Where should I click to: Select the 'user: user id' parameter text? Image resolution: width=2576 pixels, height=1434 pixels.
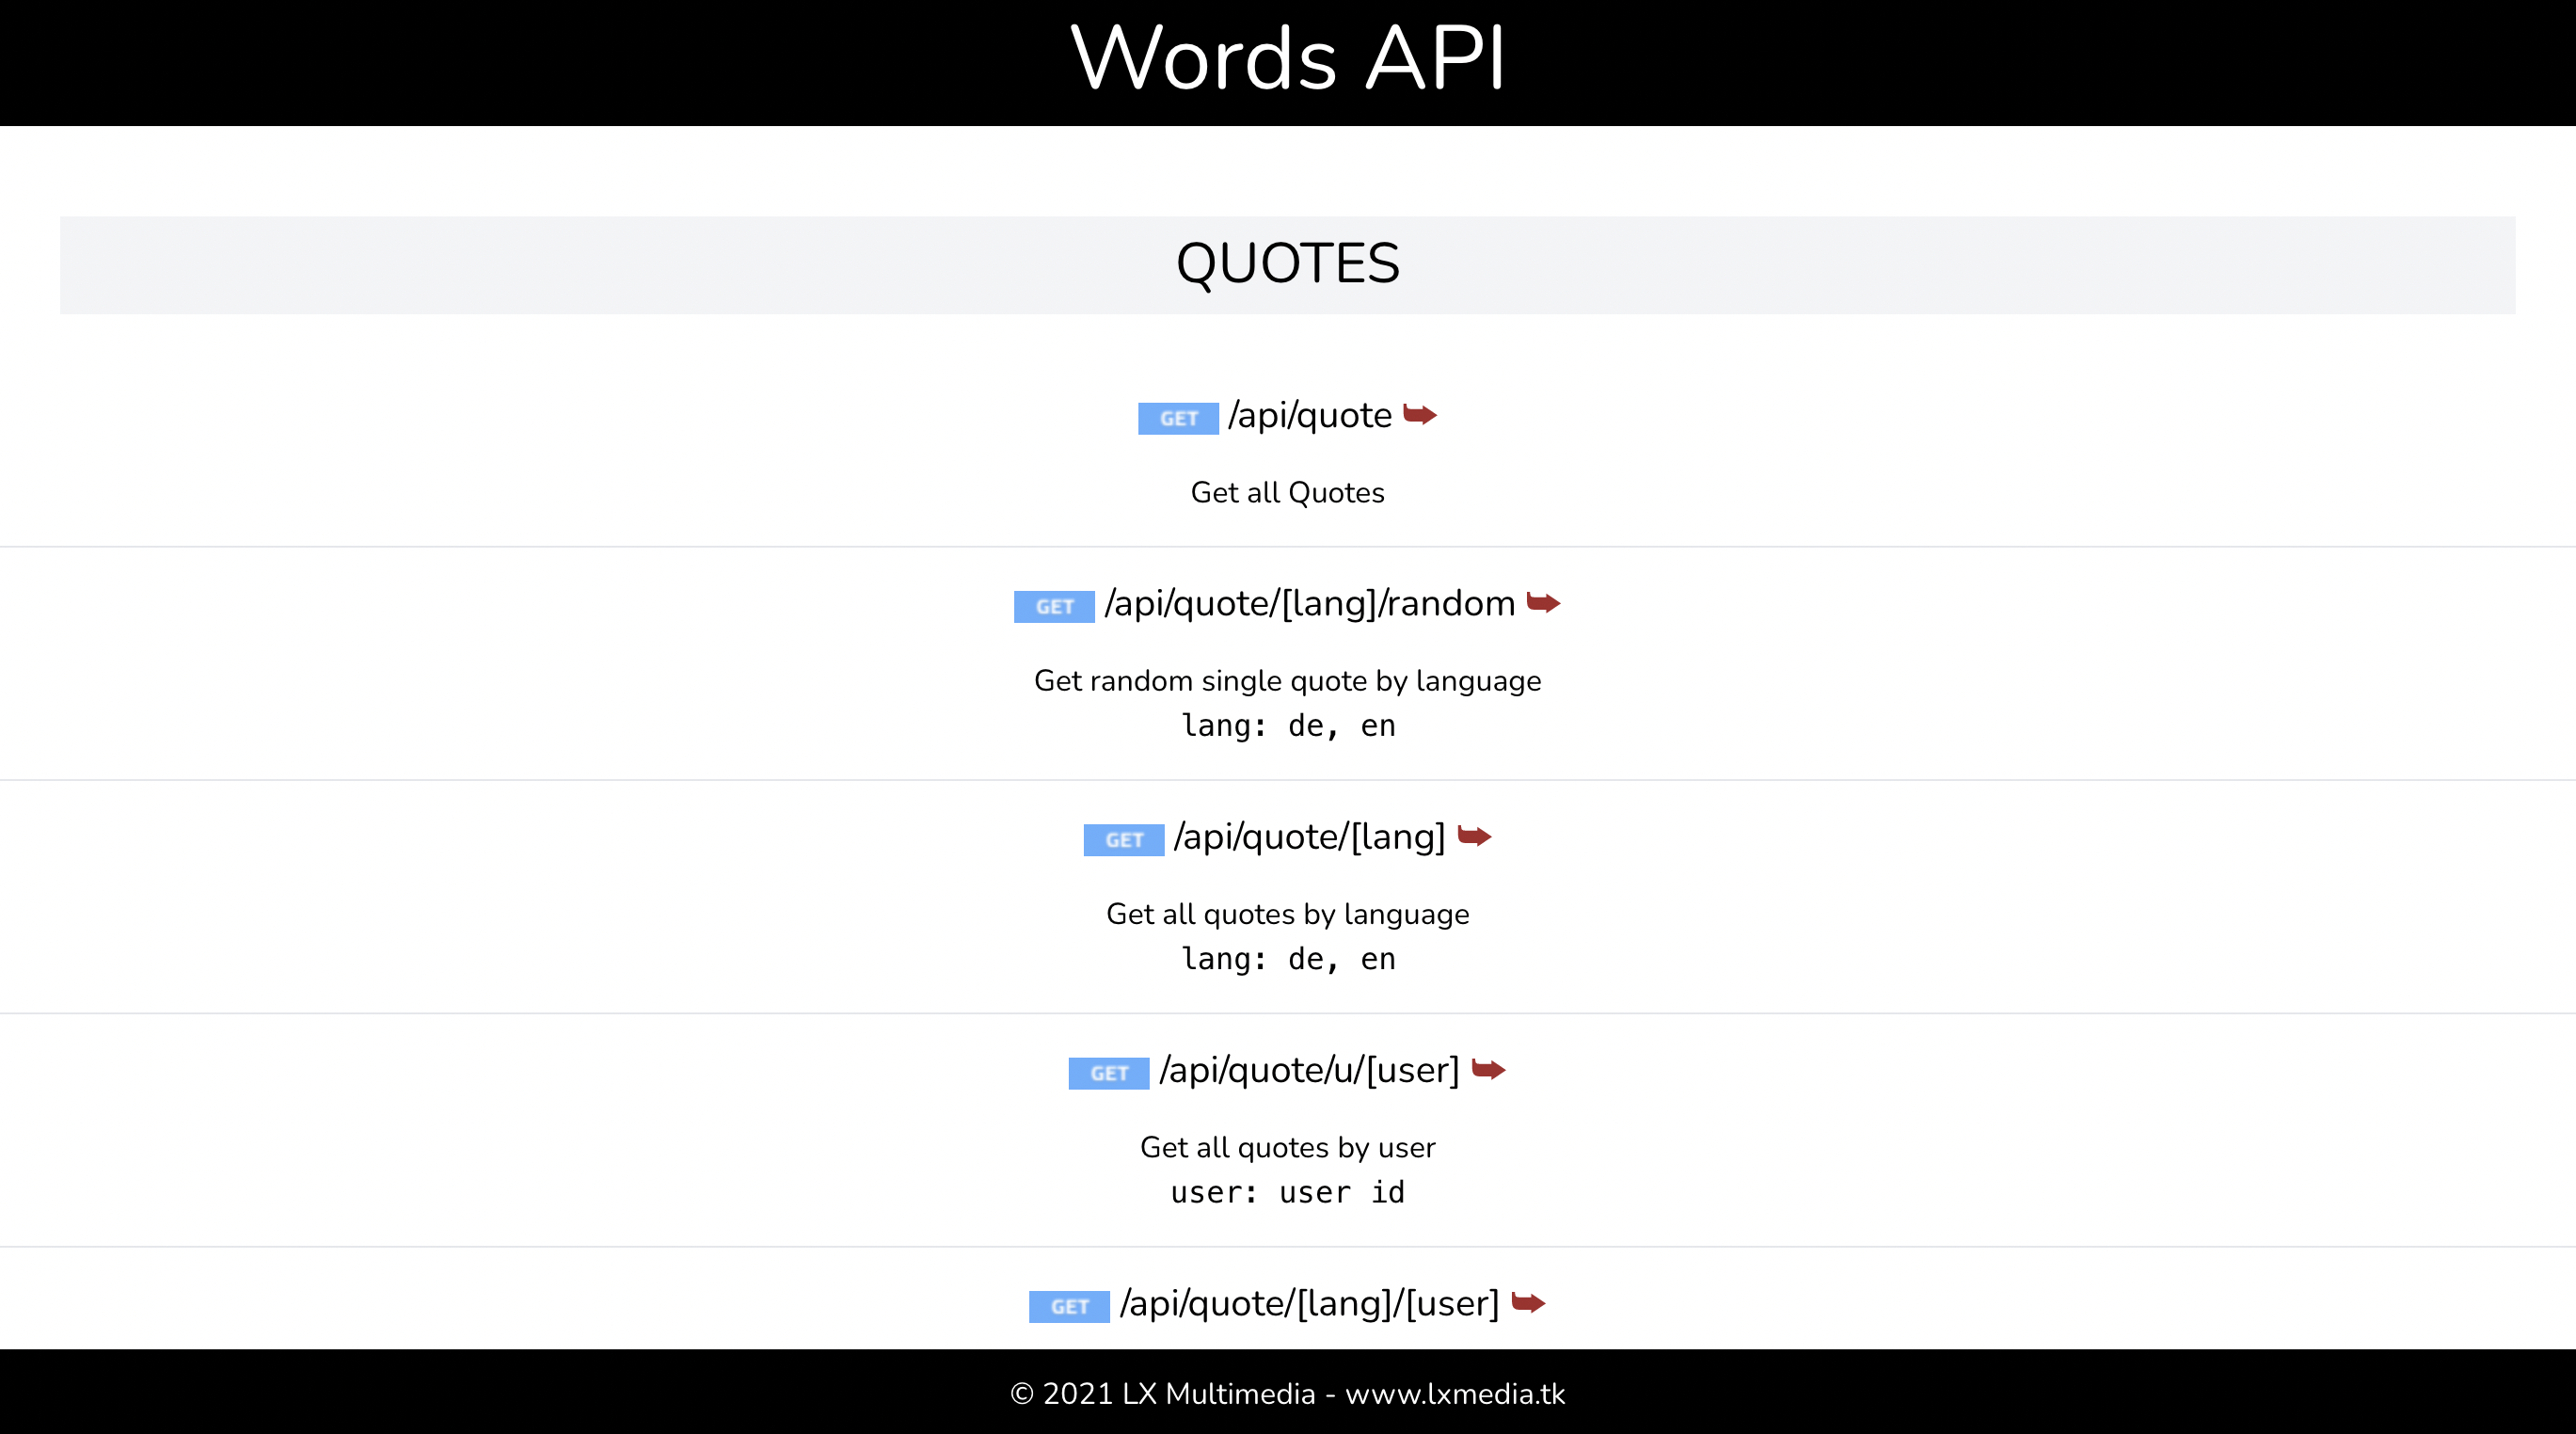(1288, 1192)
